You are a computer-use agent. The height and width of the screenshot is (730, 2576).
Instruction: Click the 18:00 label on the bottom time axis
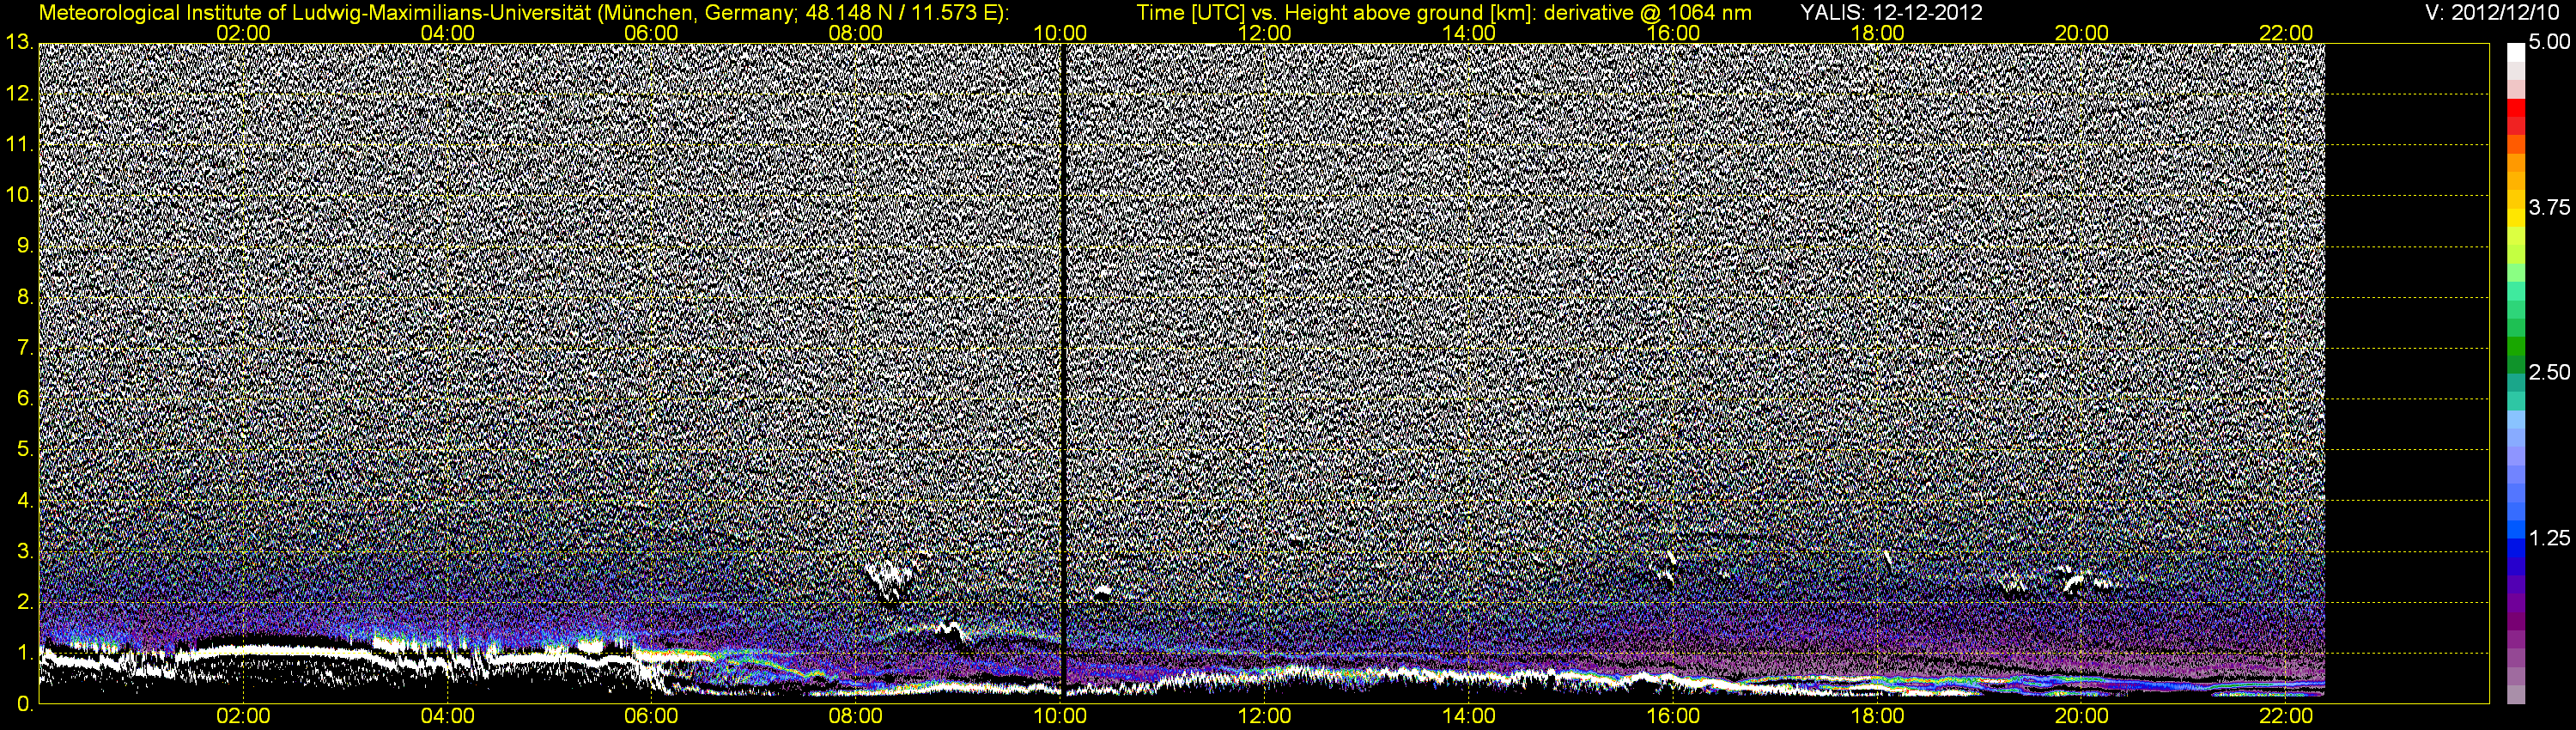1877,716
